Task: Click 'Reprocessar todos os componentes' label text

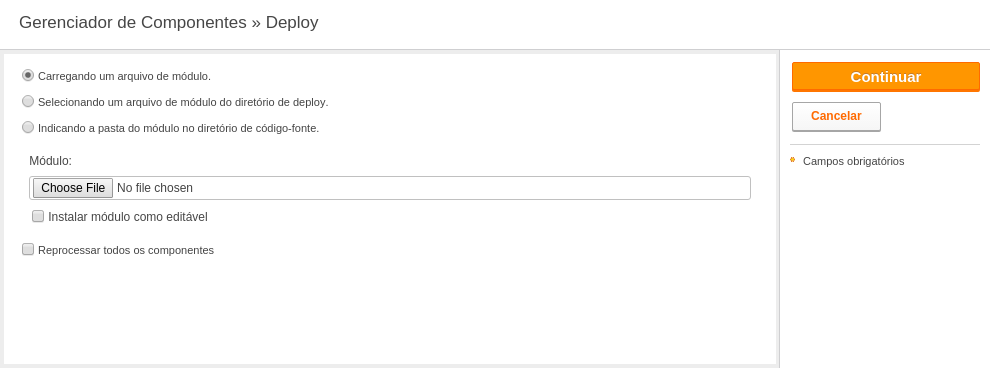Action: (126, 250)
